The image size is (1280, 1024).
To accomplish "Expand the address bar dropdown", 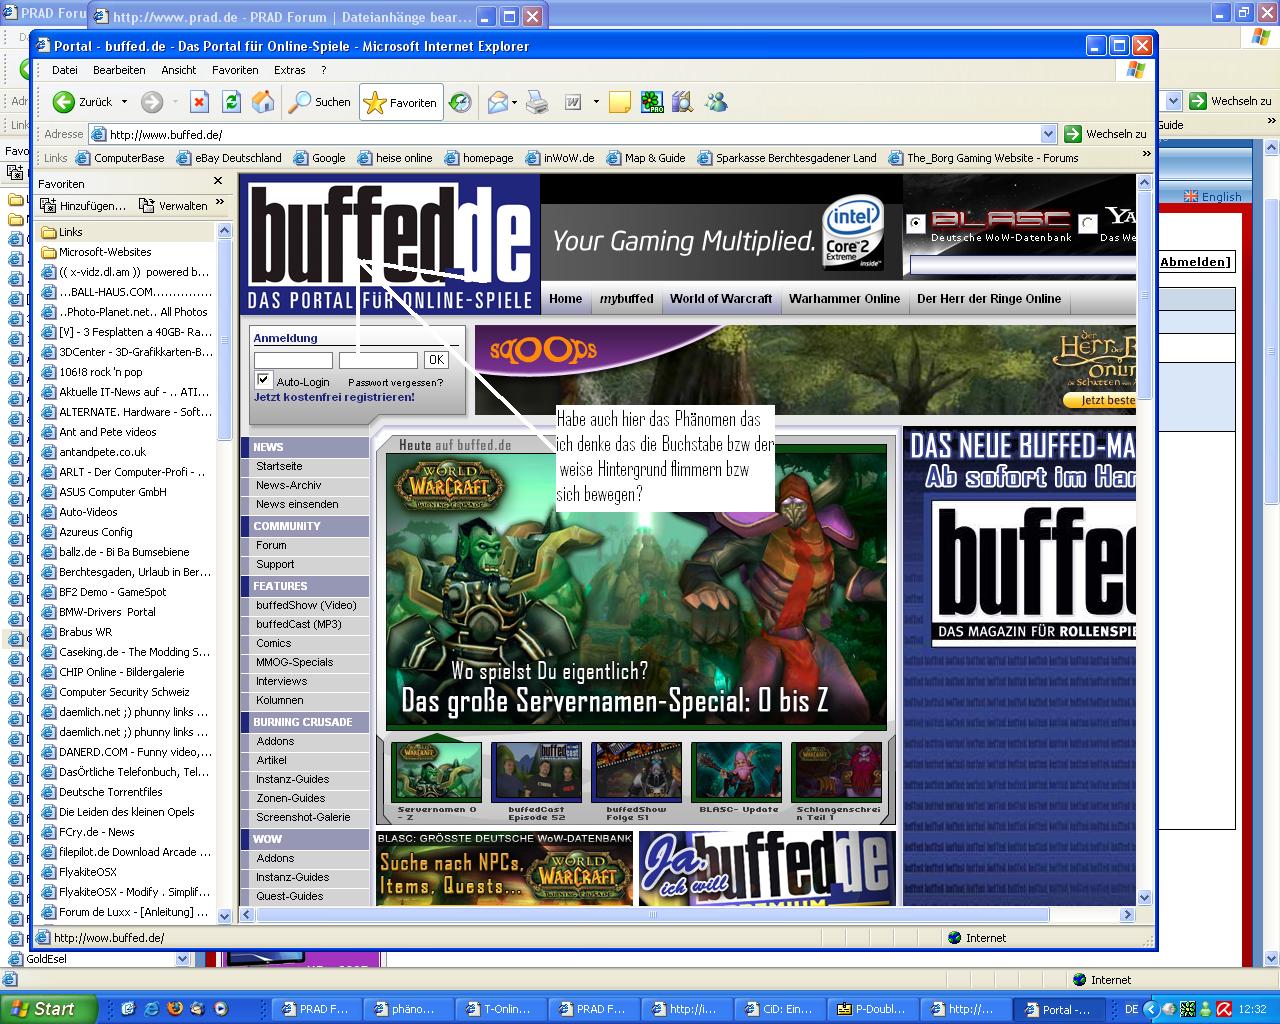I will (x=1048, y=134).
